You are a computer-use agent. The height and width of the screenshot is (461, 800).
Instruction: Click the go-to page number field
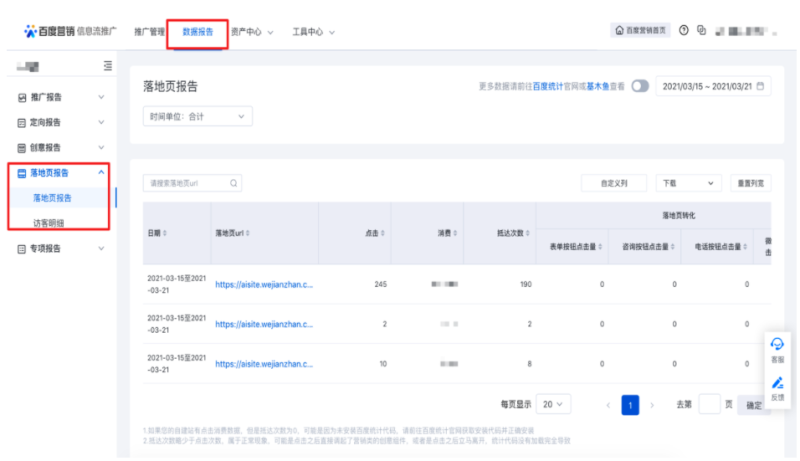click(x=709, y=404)
